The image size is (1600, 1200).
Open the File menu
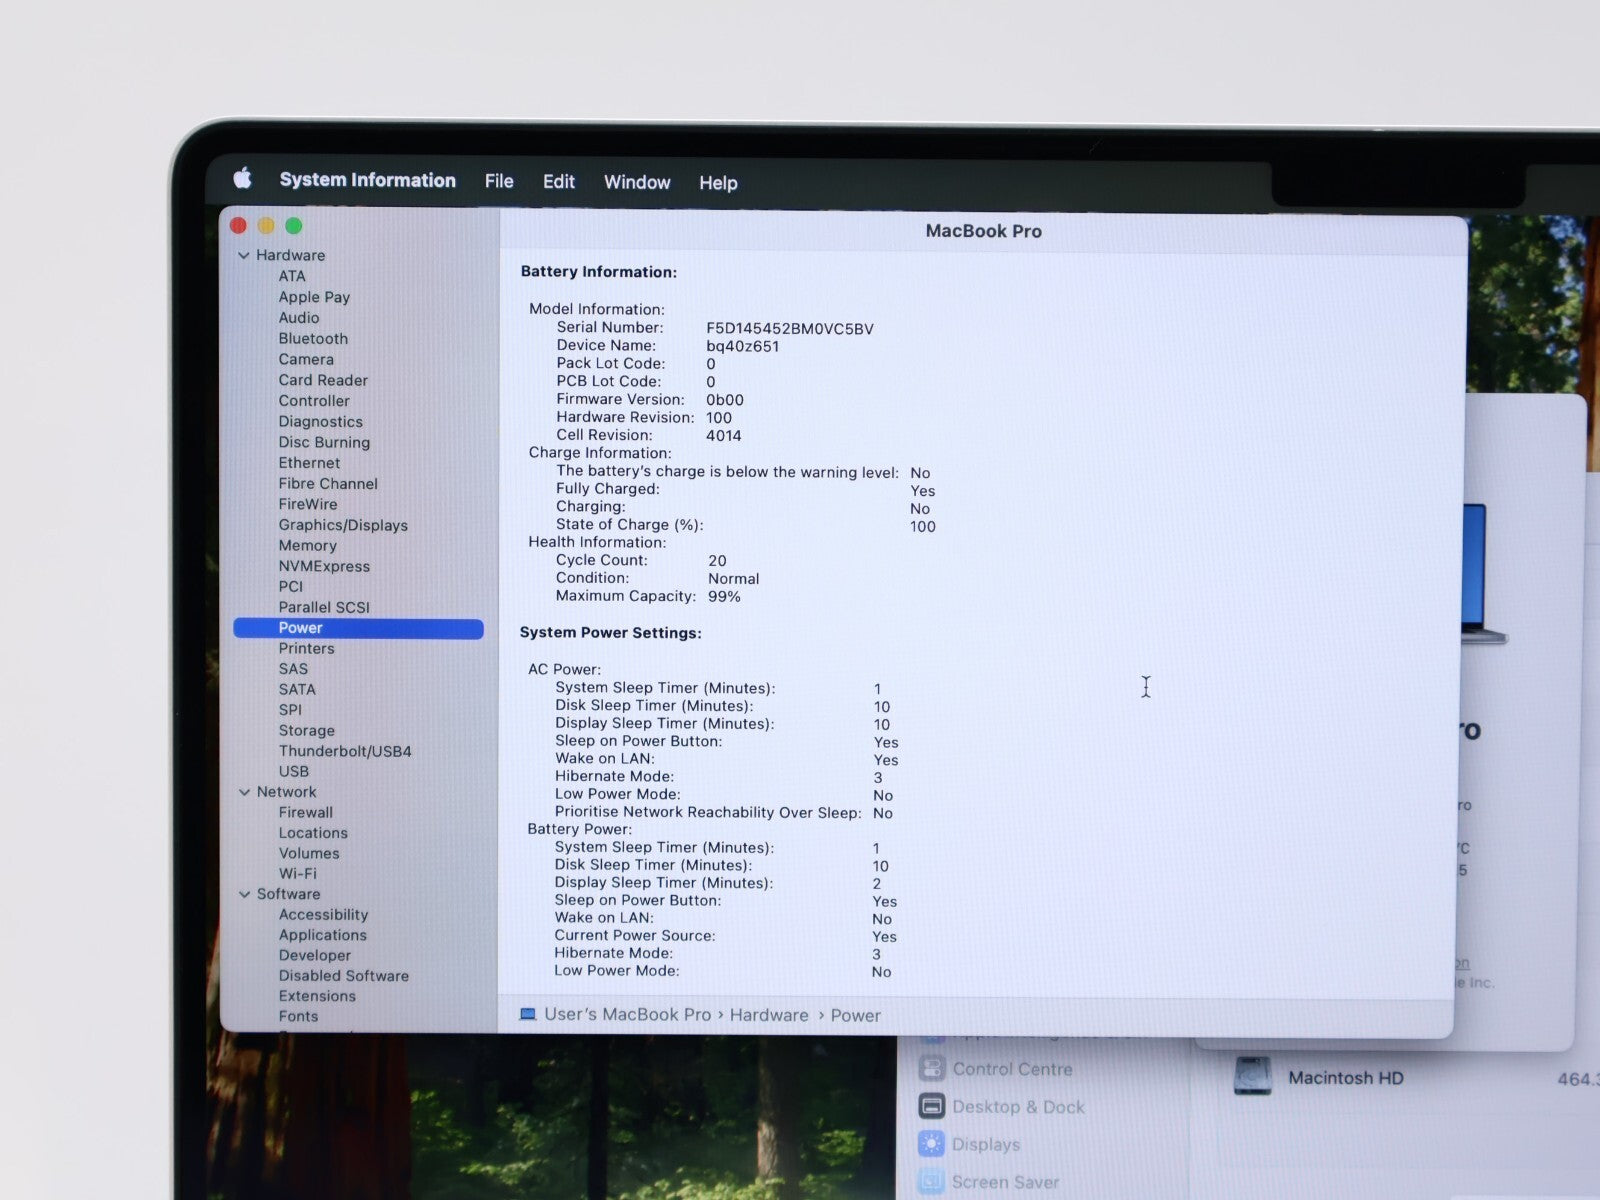[499, 181]
